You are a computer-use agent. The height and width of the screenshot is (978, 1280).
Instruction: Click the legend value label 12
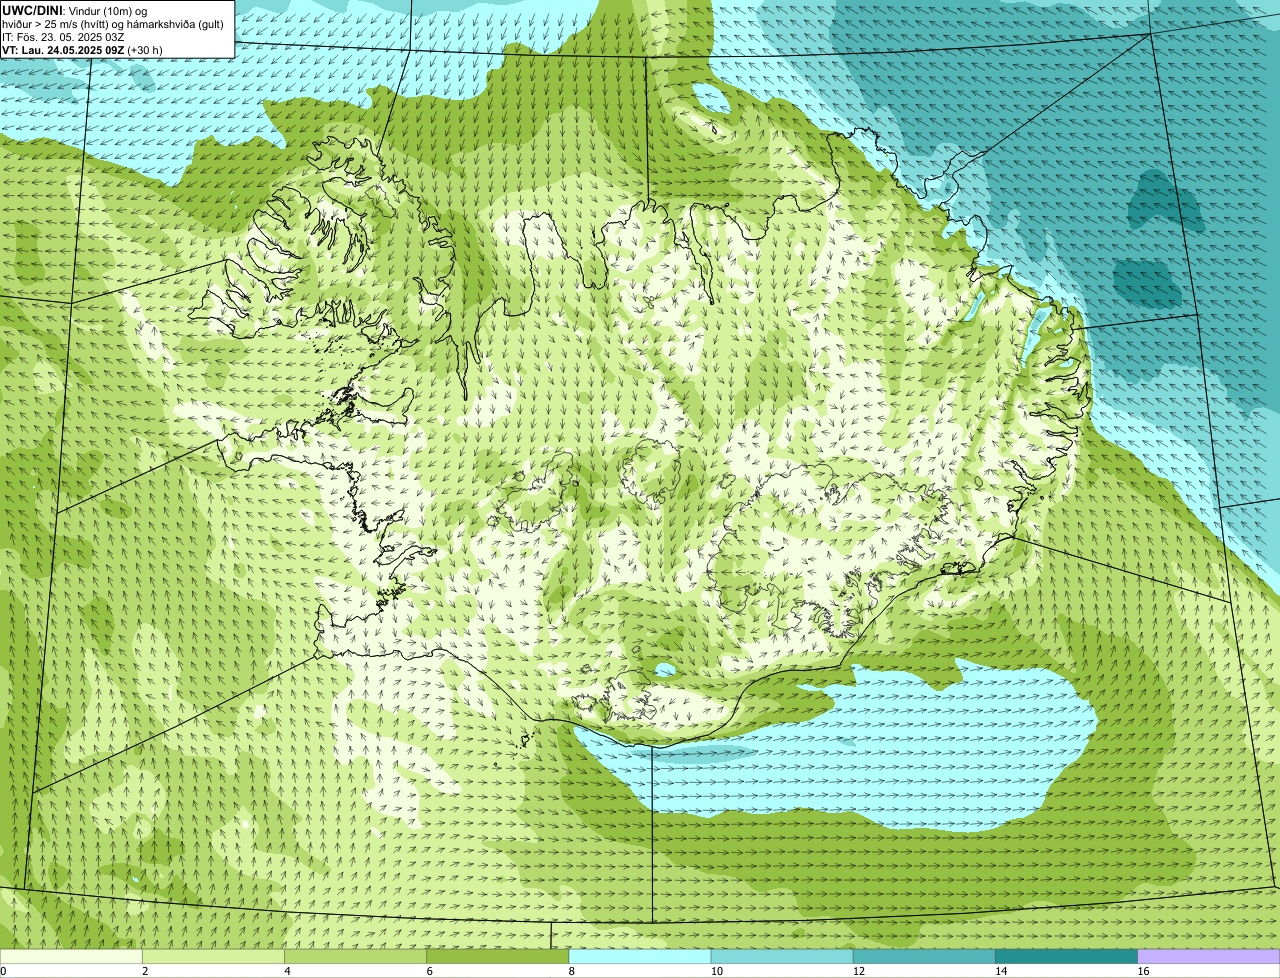[x=858, y=971]
